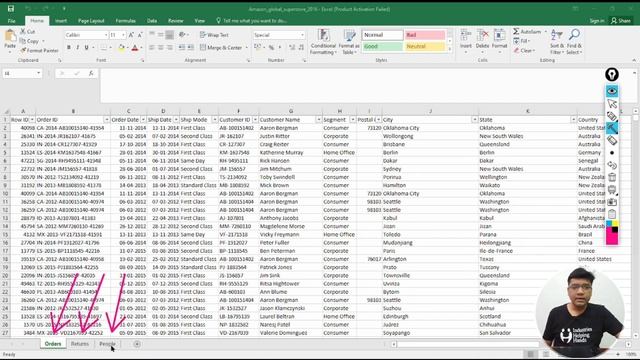Click the Cut scissors command
Screen dimensions: 640x360
click(x=27, y=31)
